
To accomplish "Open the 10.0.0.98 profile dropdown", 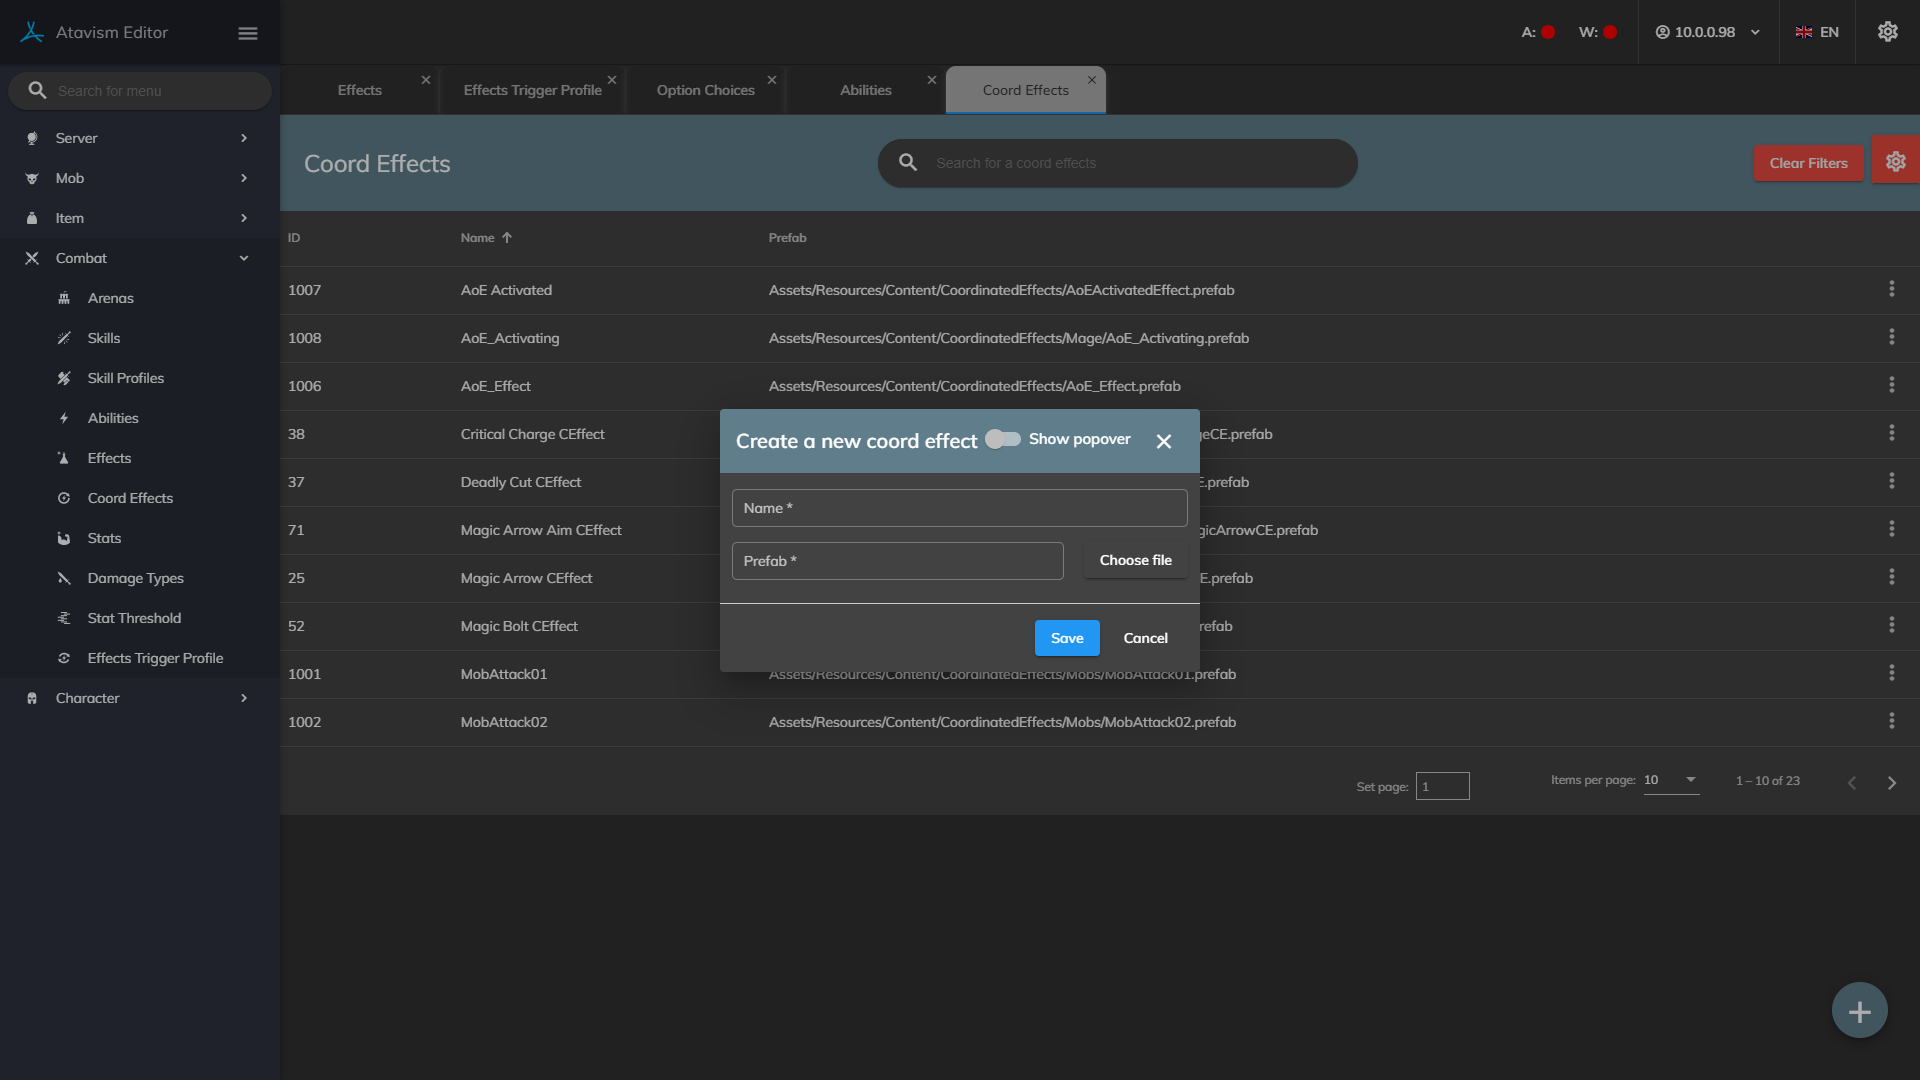I will [x=1708, y=32].
